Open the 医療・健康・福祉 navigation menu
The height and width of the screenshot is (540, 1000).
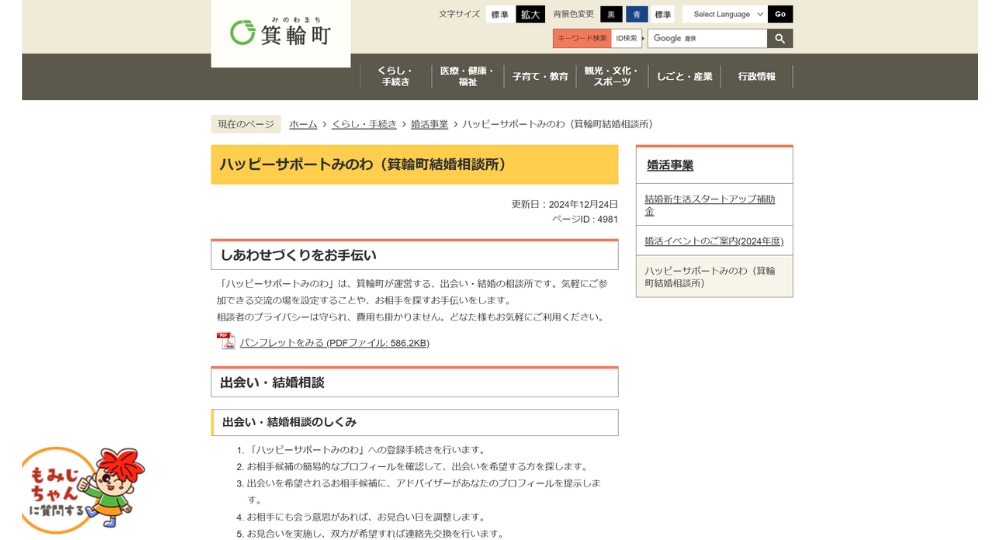(x=467, y=76)
